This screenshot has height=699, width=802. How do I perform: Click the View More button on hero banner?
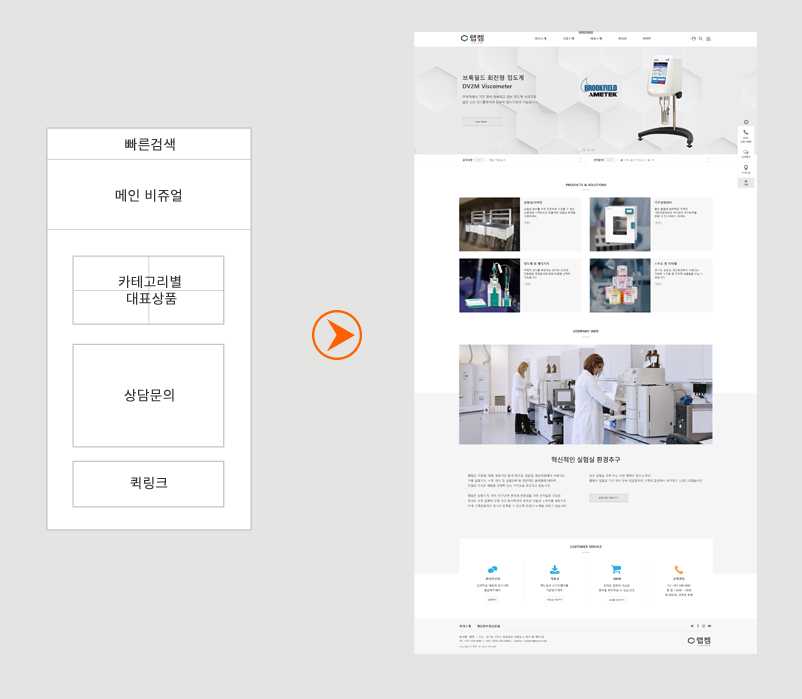point(481,121)
